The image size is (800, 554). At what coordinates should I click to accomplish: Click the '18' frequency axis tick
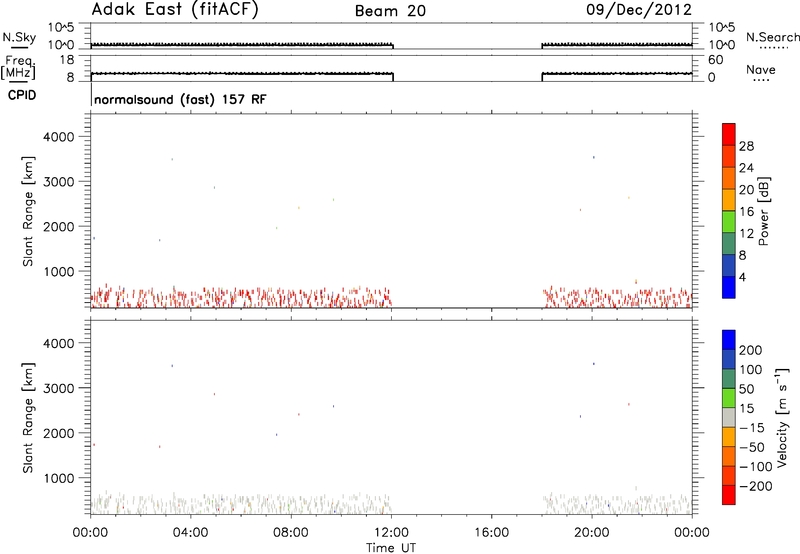pos(67,60)
